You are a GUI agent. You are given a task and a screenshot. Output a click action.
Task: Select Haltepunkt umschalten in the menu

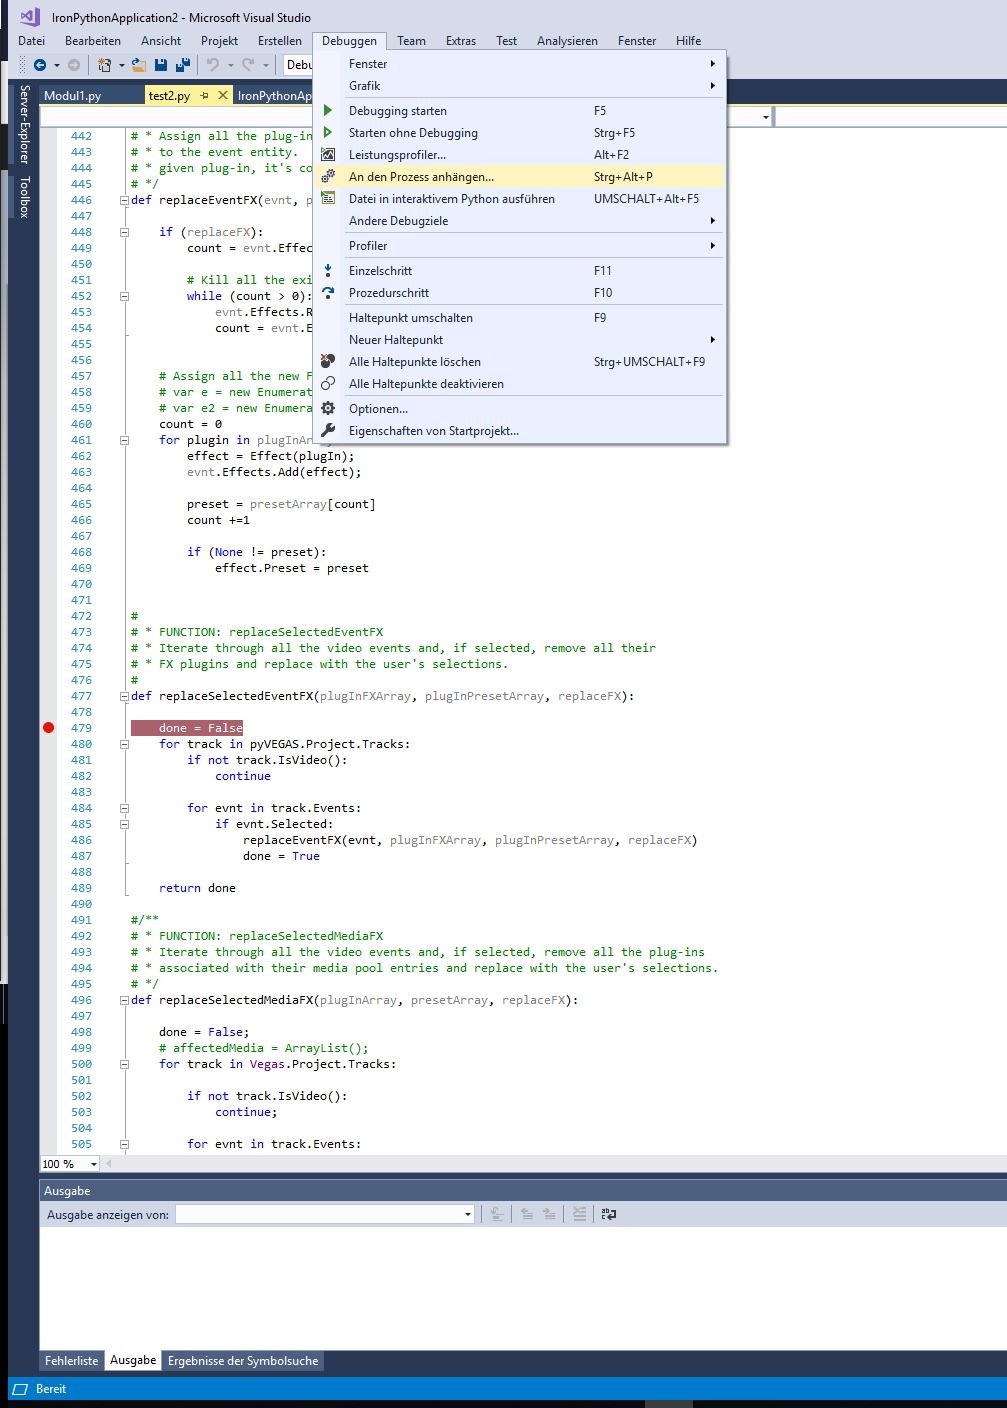tap(410, 318)
